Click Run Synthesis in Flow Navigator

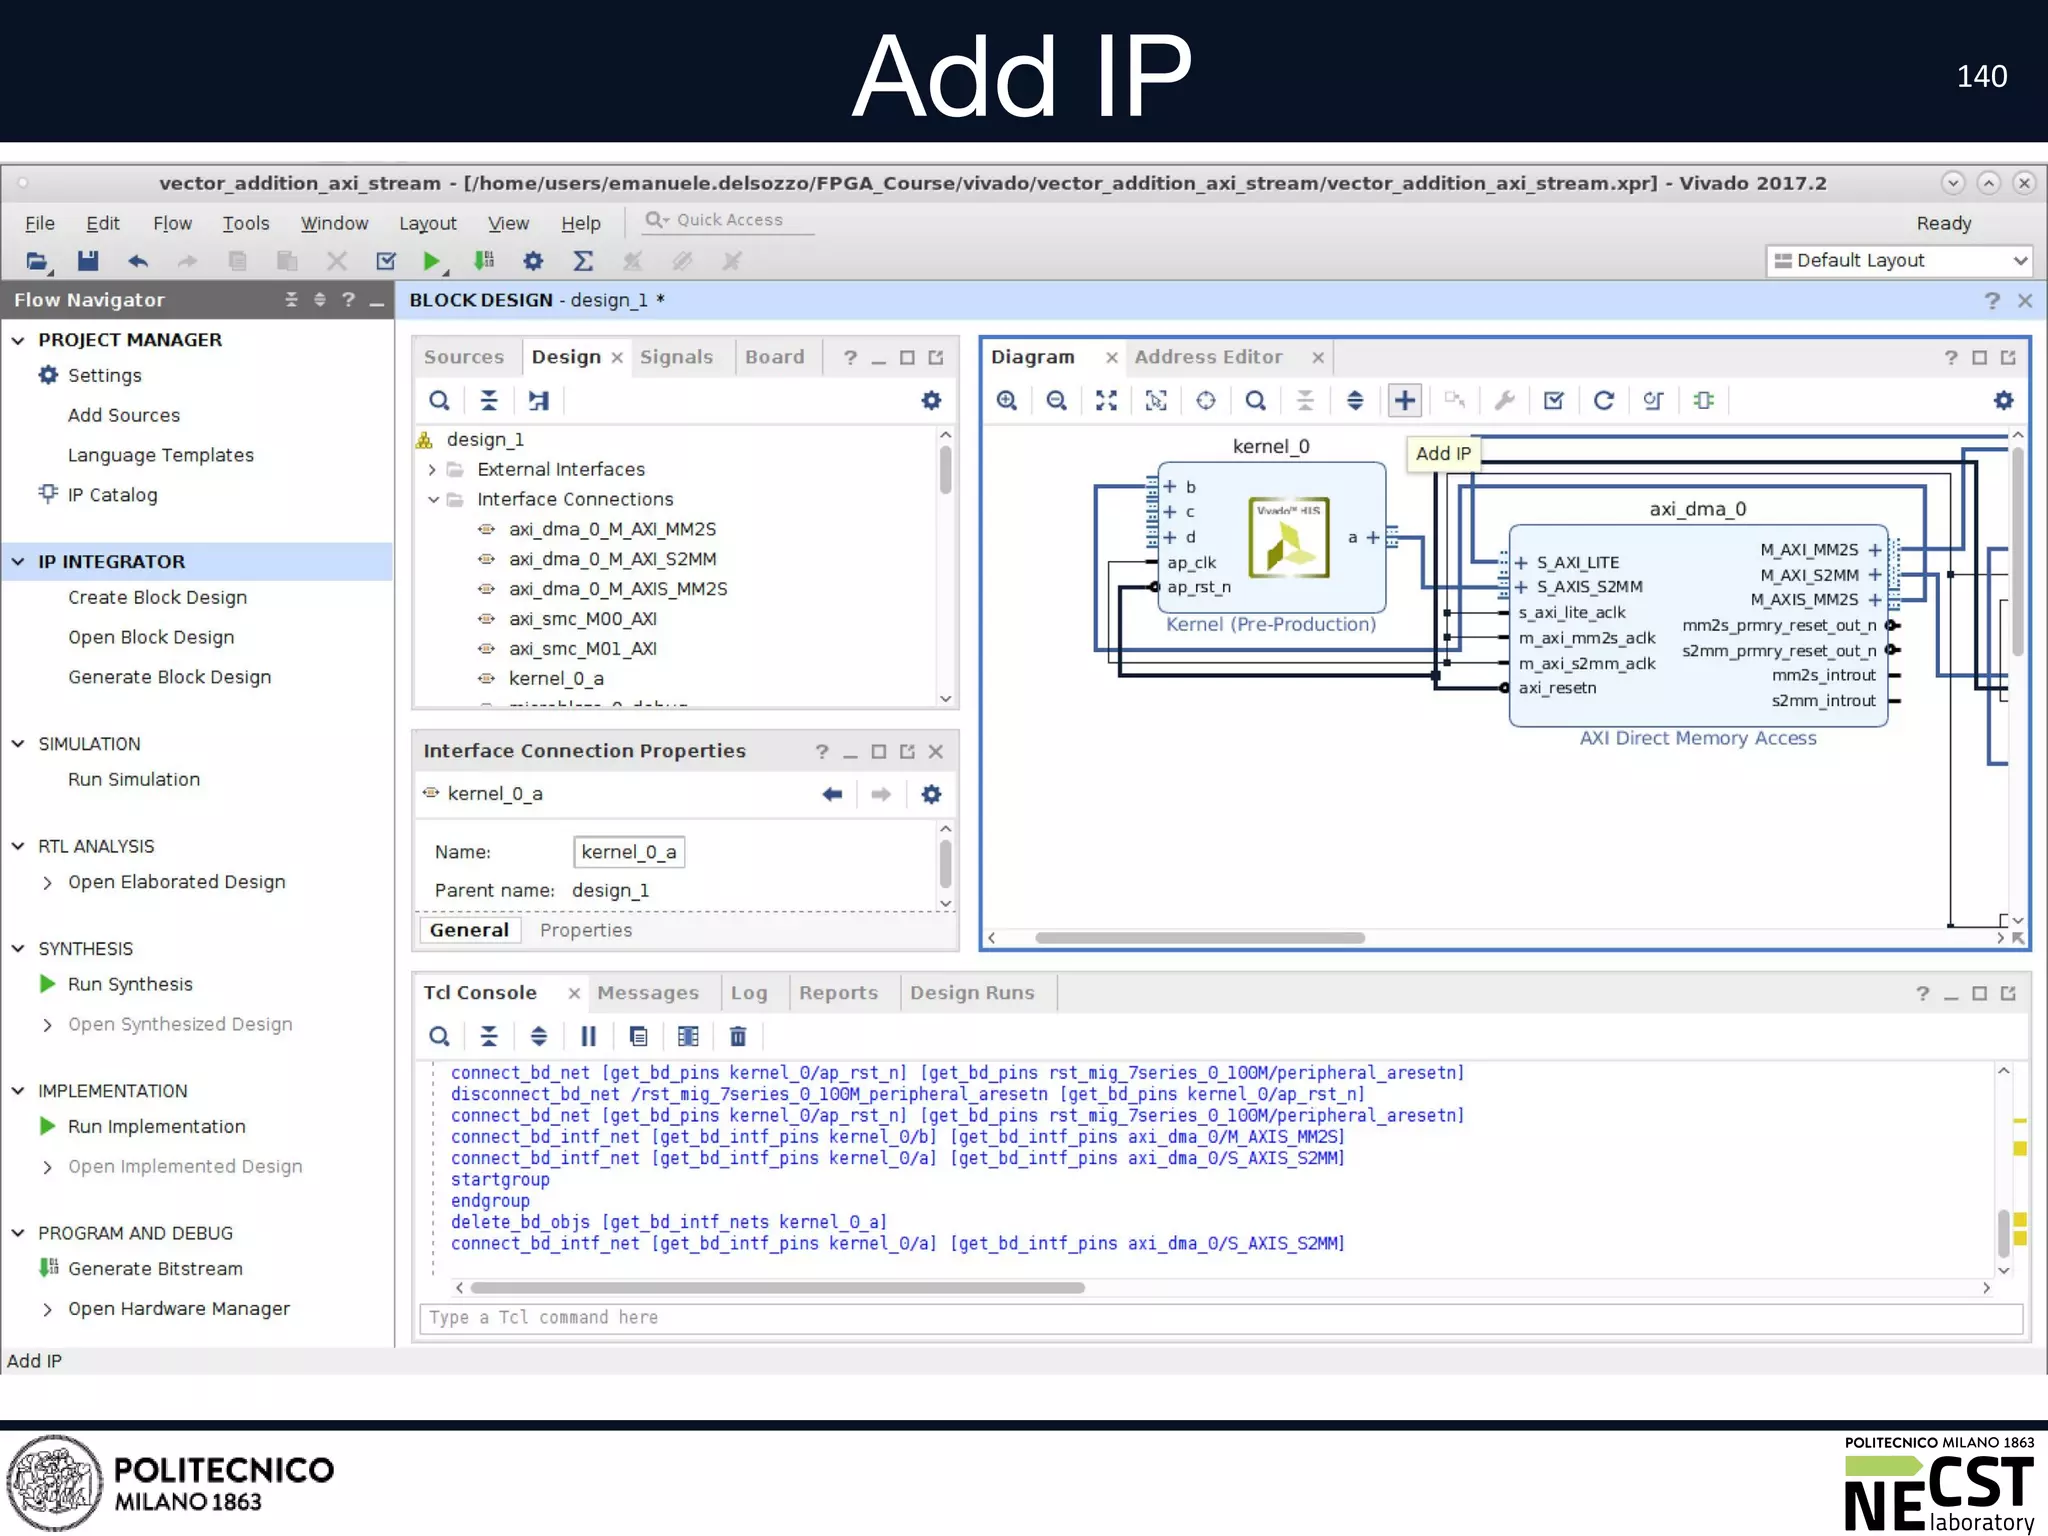coord(130,984)
